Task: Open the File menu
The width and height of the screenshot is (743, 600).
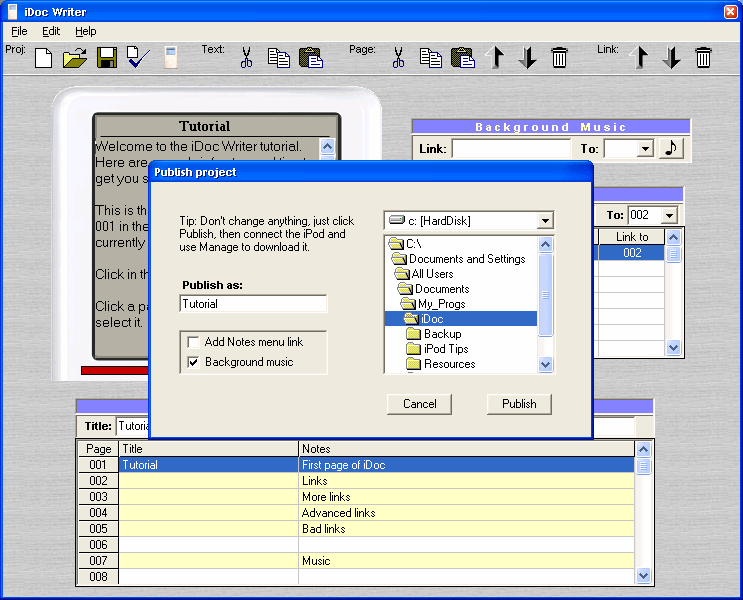Action: 19,31
